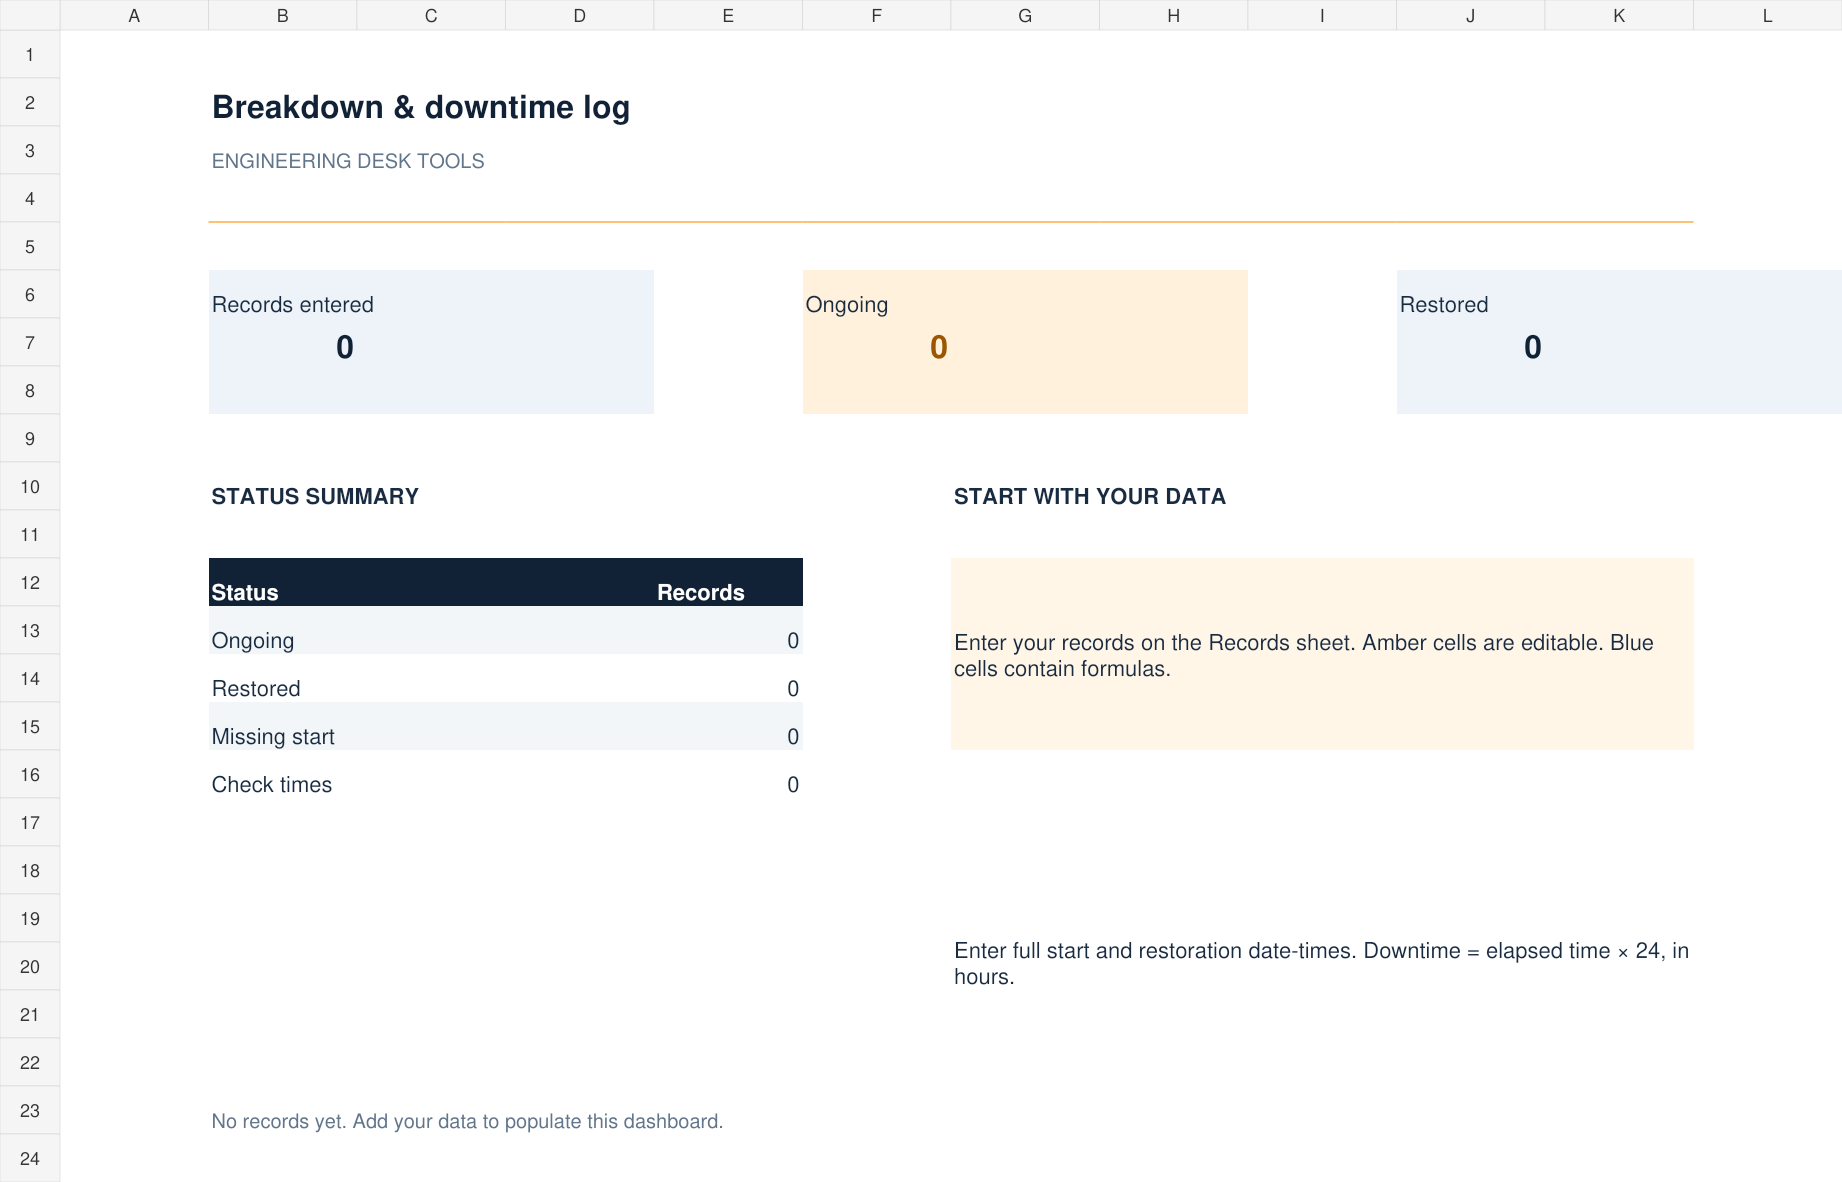Image resolution: width=1842 pixels, height=1182 pixels.
Task: Select the "Status" table header cell
Action: point(245,593)
